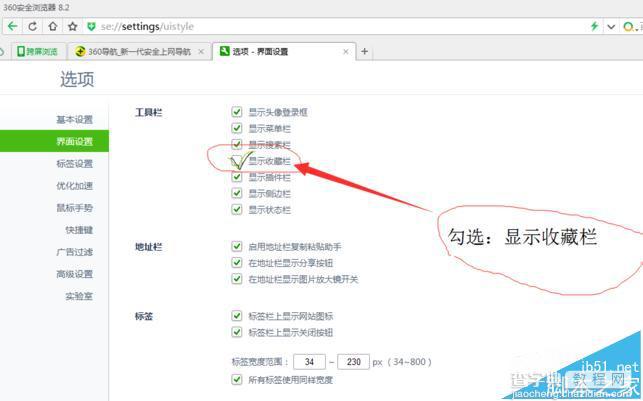Image resolution: width=643 pixels, height=401 pixels.
Task: Toggle 标签栏上显示网站图标 checkbox
Action: point(237,316)
